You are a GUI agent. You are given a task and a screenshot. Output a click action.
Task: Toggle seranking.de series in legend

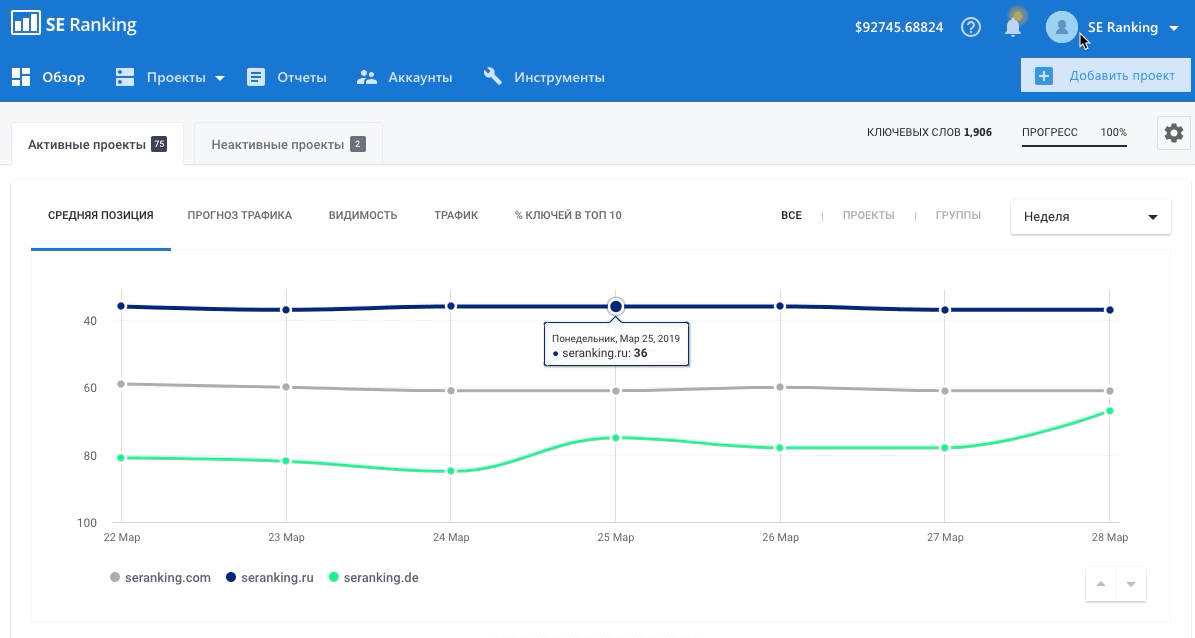pyautogui.click(x=373, y=578)
